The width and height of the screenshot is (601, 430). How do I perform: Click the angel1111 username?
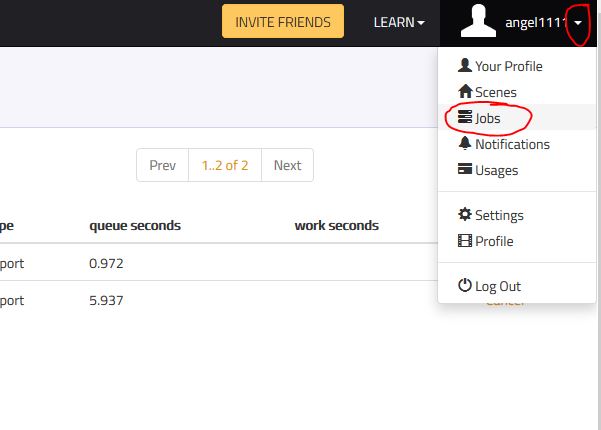536,23
